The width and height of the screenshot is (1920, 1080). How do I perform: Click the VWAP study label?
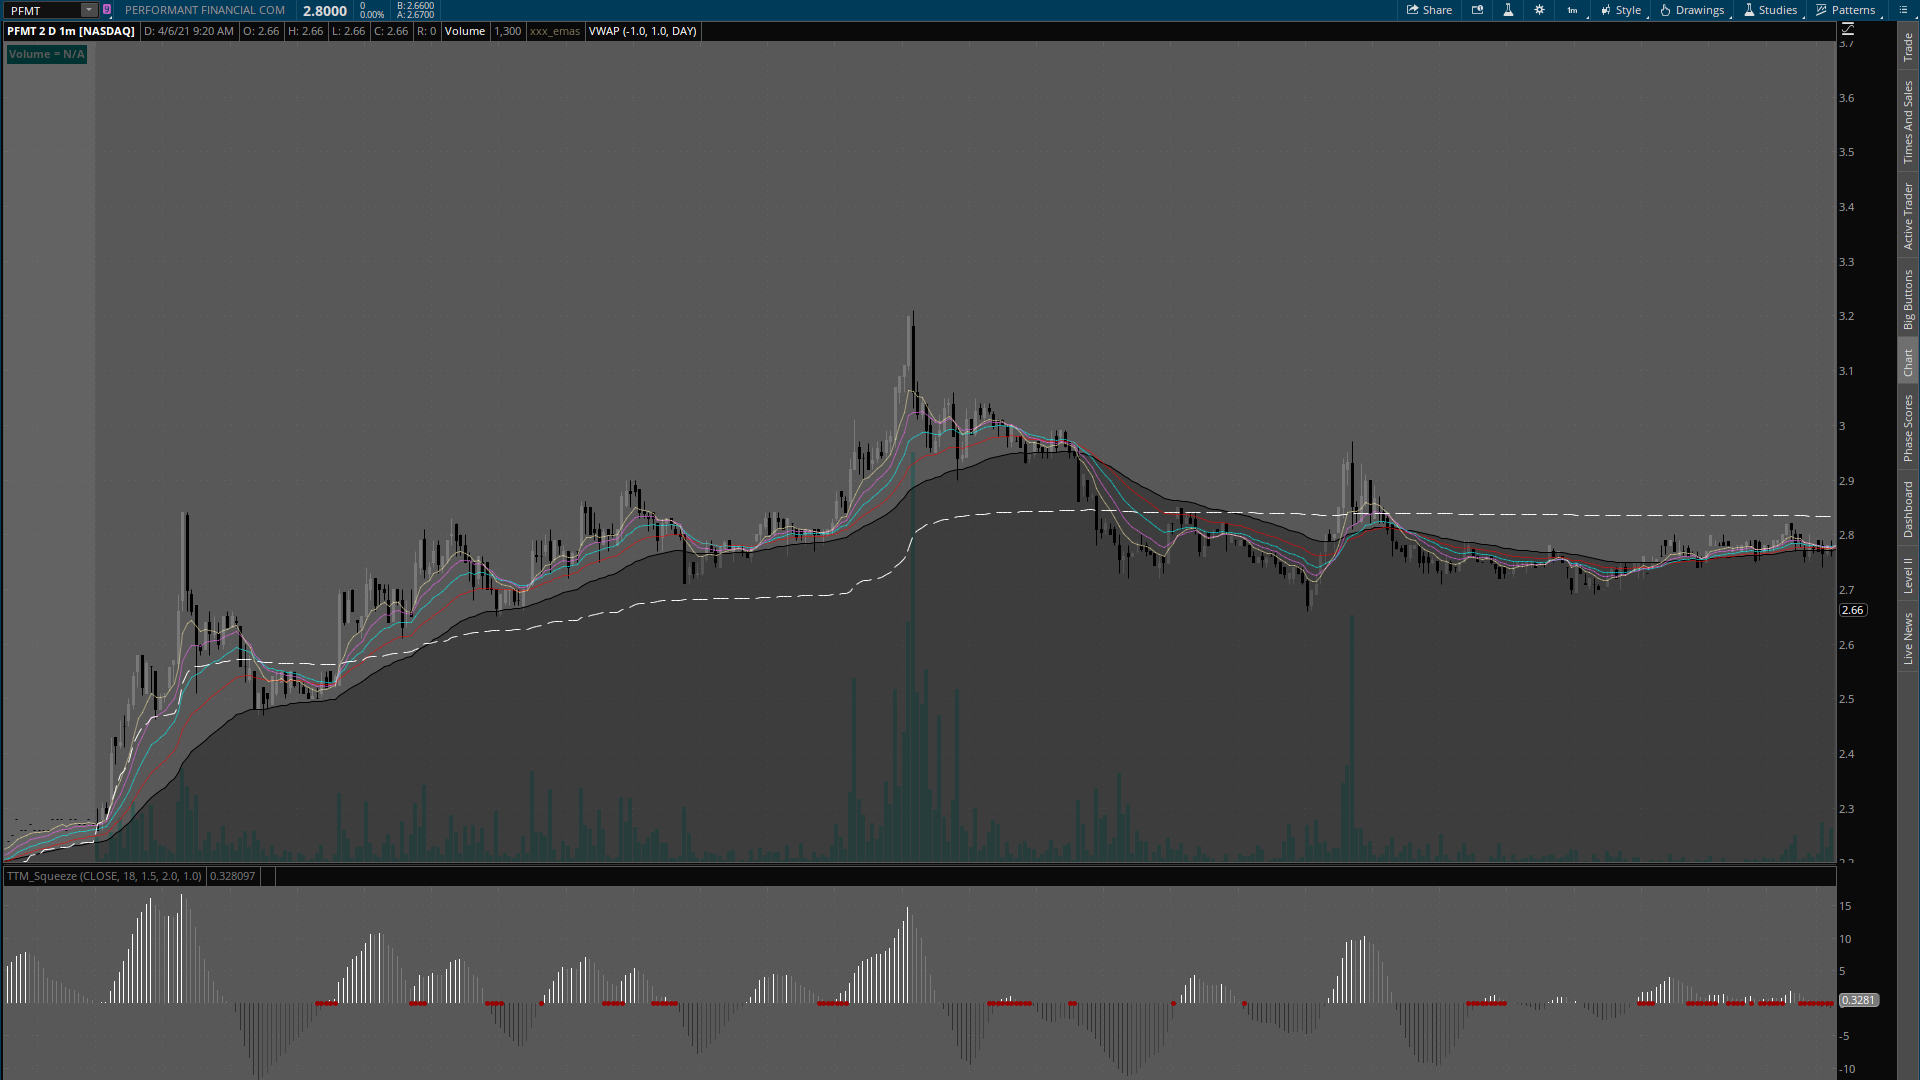click(x=642, y=31)
